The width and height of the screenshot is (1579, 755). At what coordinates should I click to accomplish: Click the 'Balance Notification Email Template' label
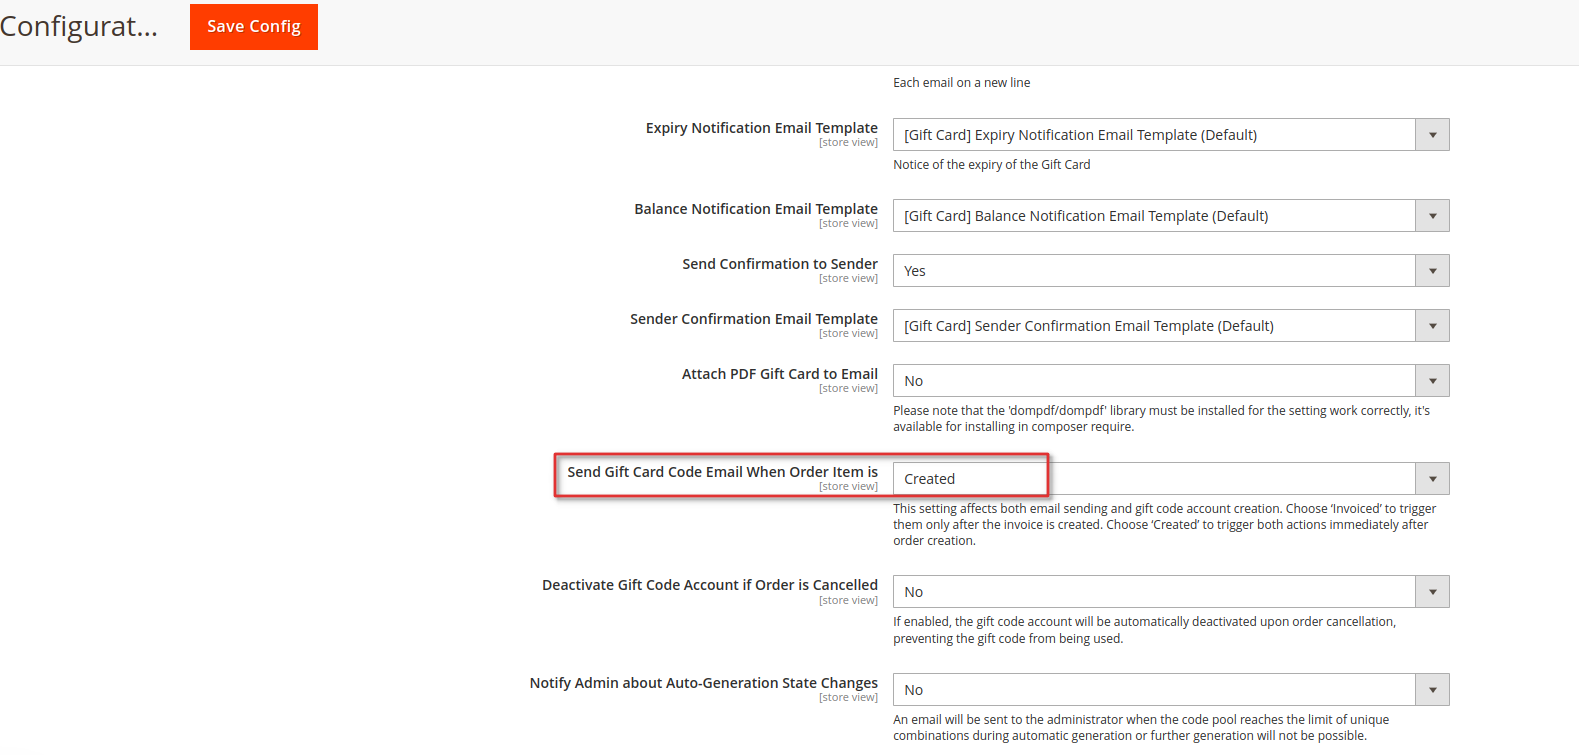point(756,209)
